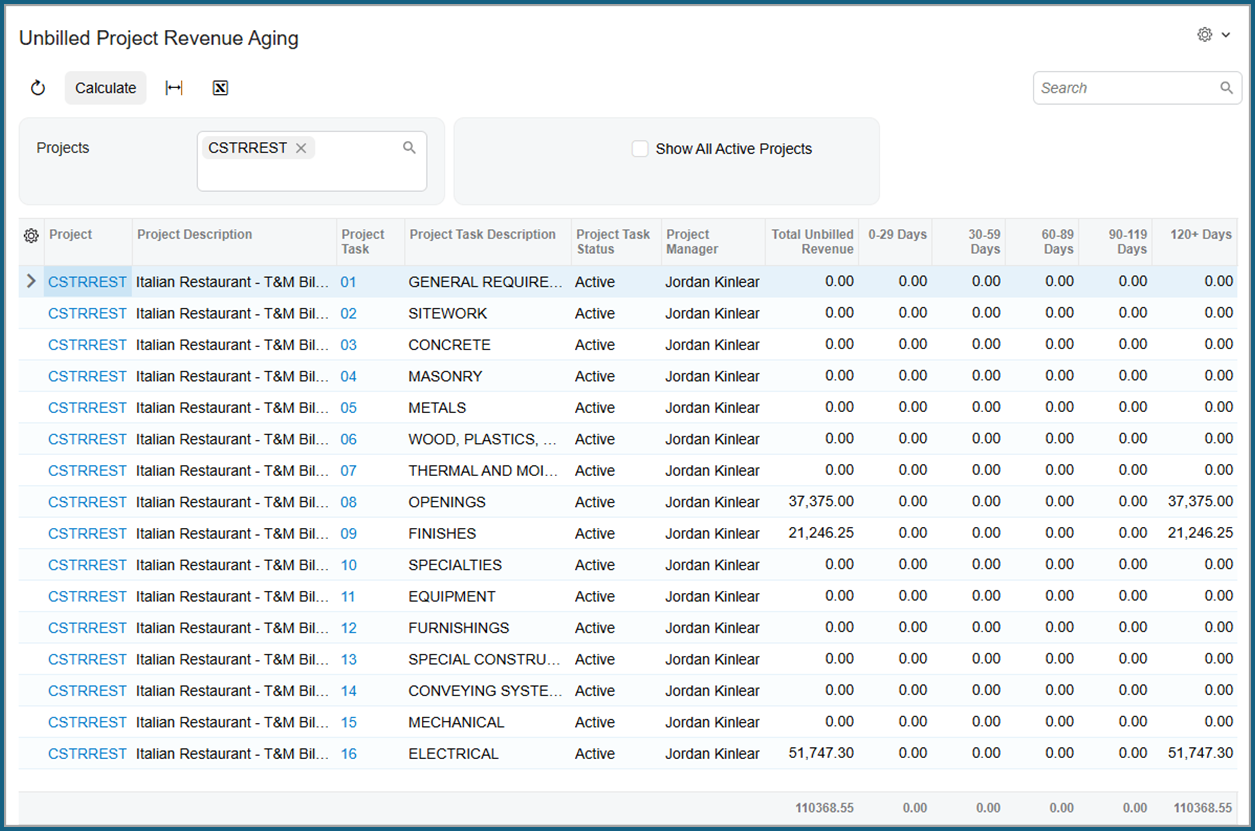1255x831 pixels.
Task: Click the magnifier icon in the Search box
Action: click(1226, 88)
